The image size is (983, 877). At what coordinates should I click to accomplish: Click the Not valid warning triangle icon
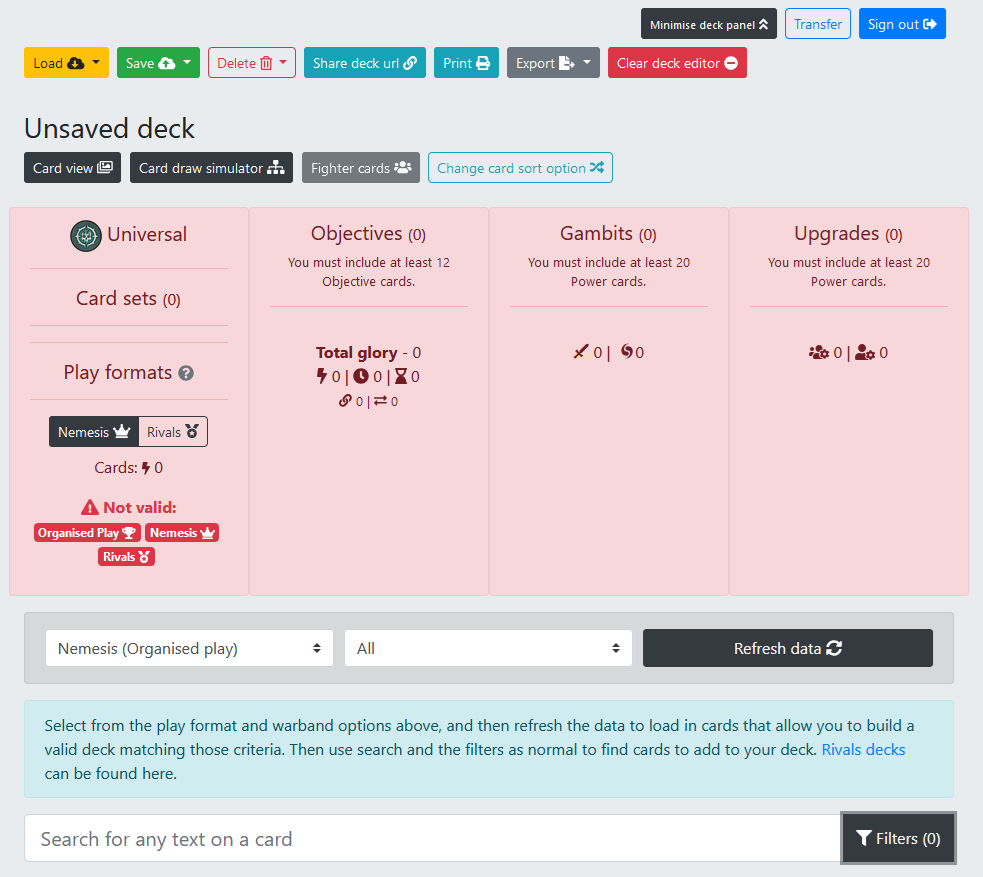click(89, 508)
